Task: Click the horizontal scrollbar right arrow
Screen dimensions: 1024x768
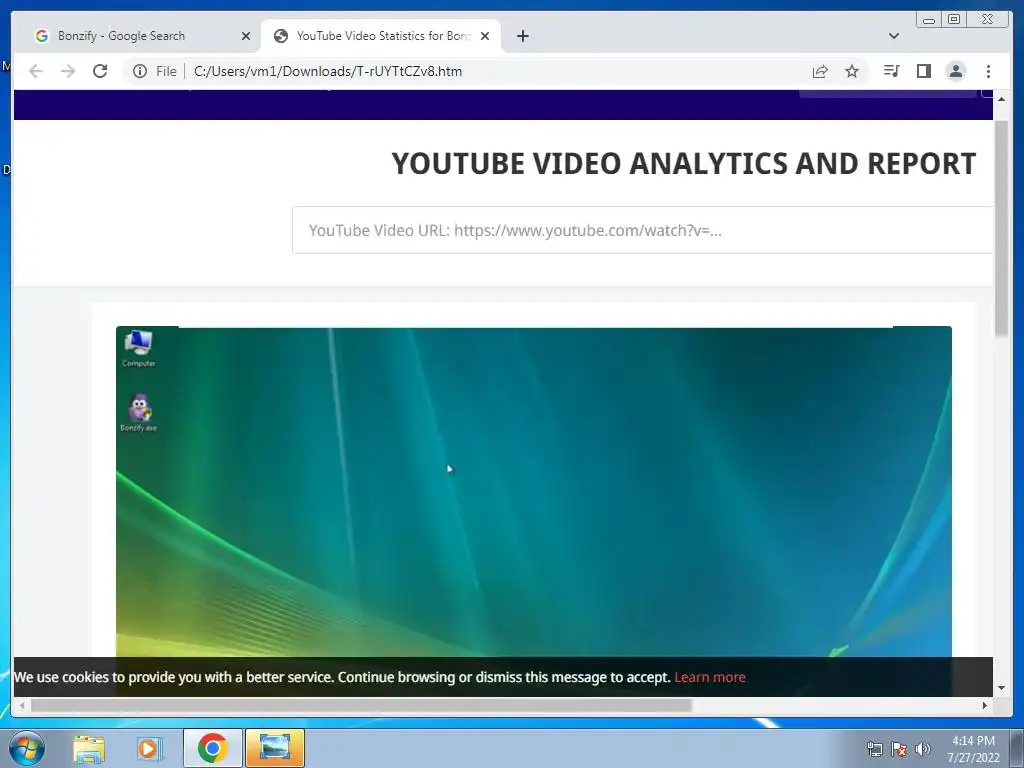Action: pyautogui.click(x=985, y=705)
